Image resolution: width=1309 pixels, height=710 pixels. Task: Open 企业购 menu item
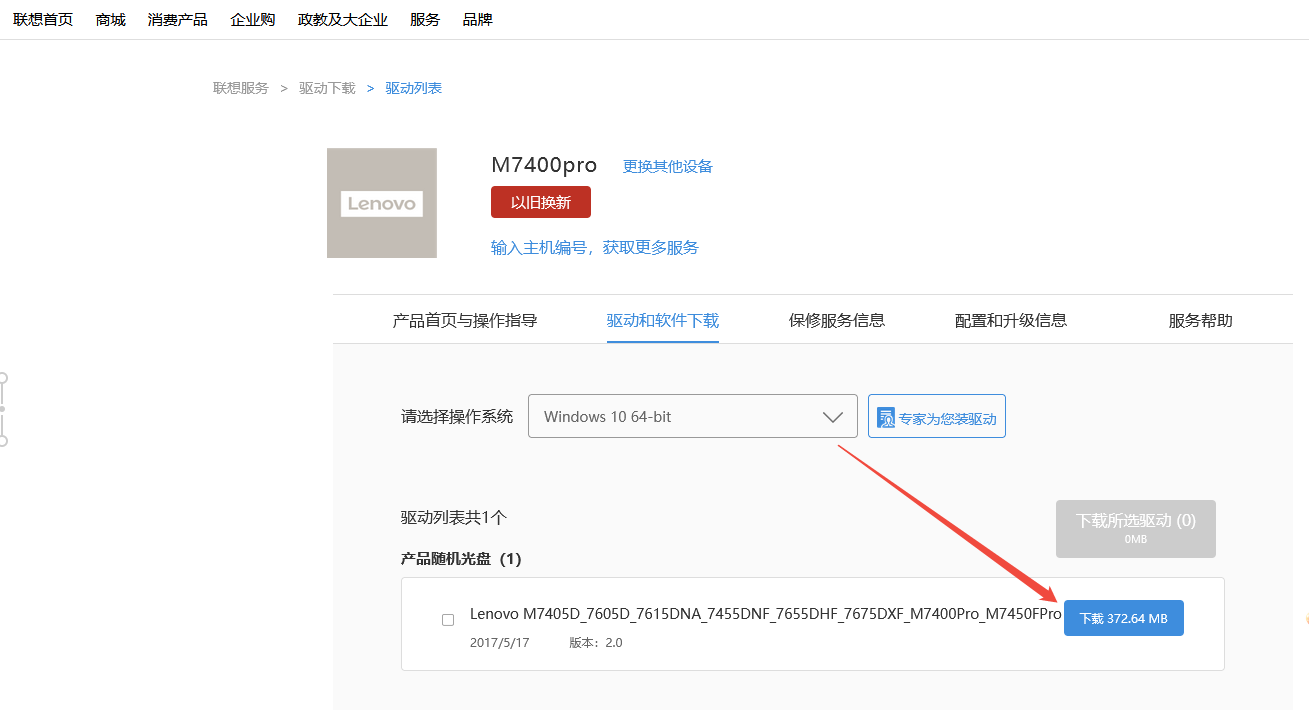[x=253, y=19]
